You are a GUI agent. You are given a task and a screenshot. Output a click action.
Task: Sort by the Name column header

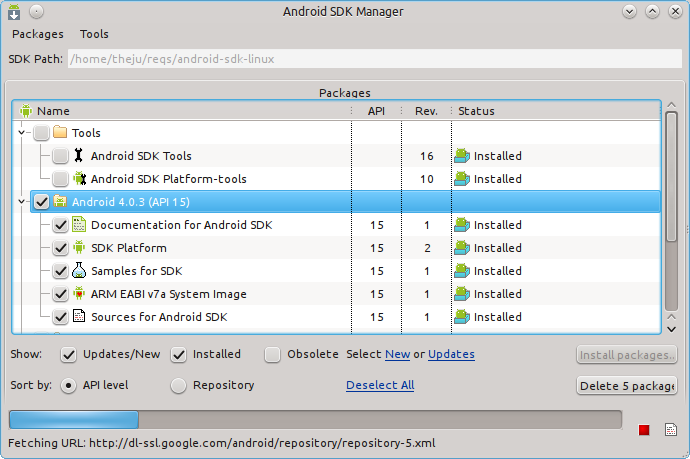coord(182,111)
